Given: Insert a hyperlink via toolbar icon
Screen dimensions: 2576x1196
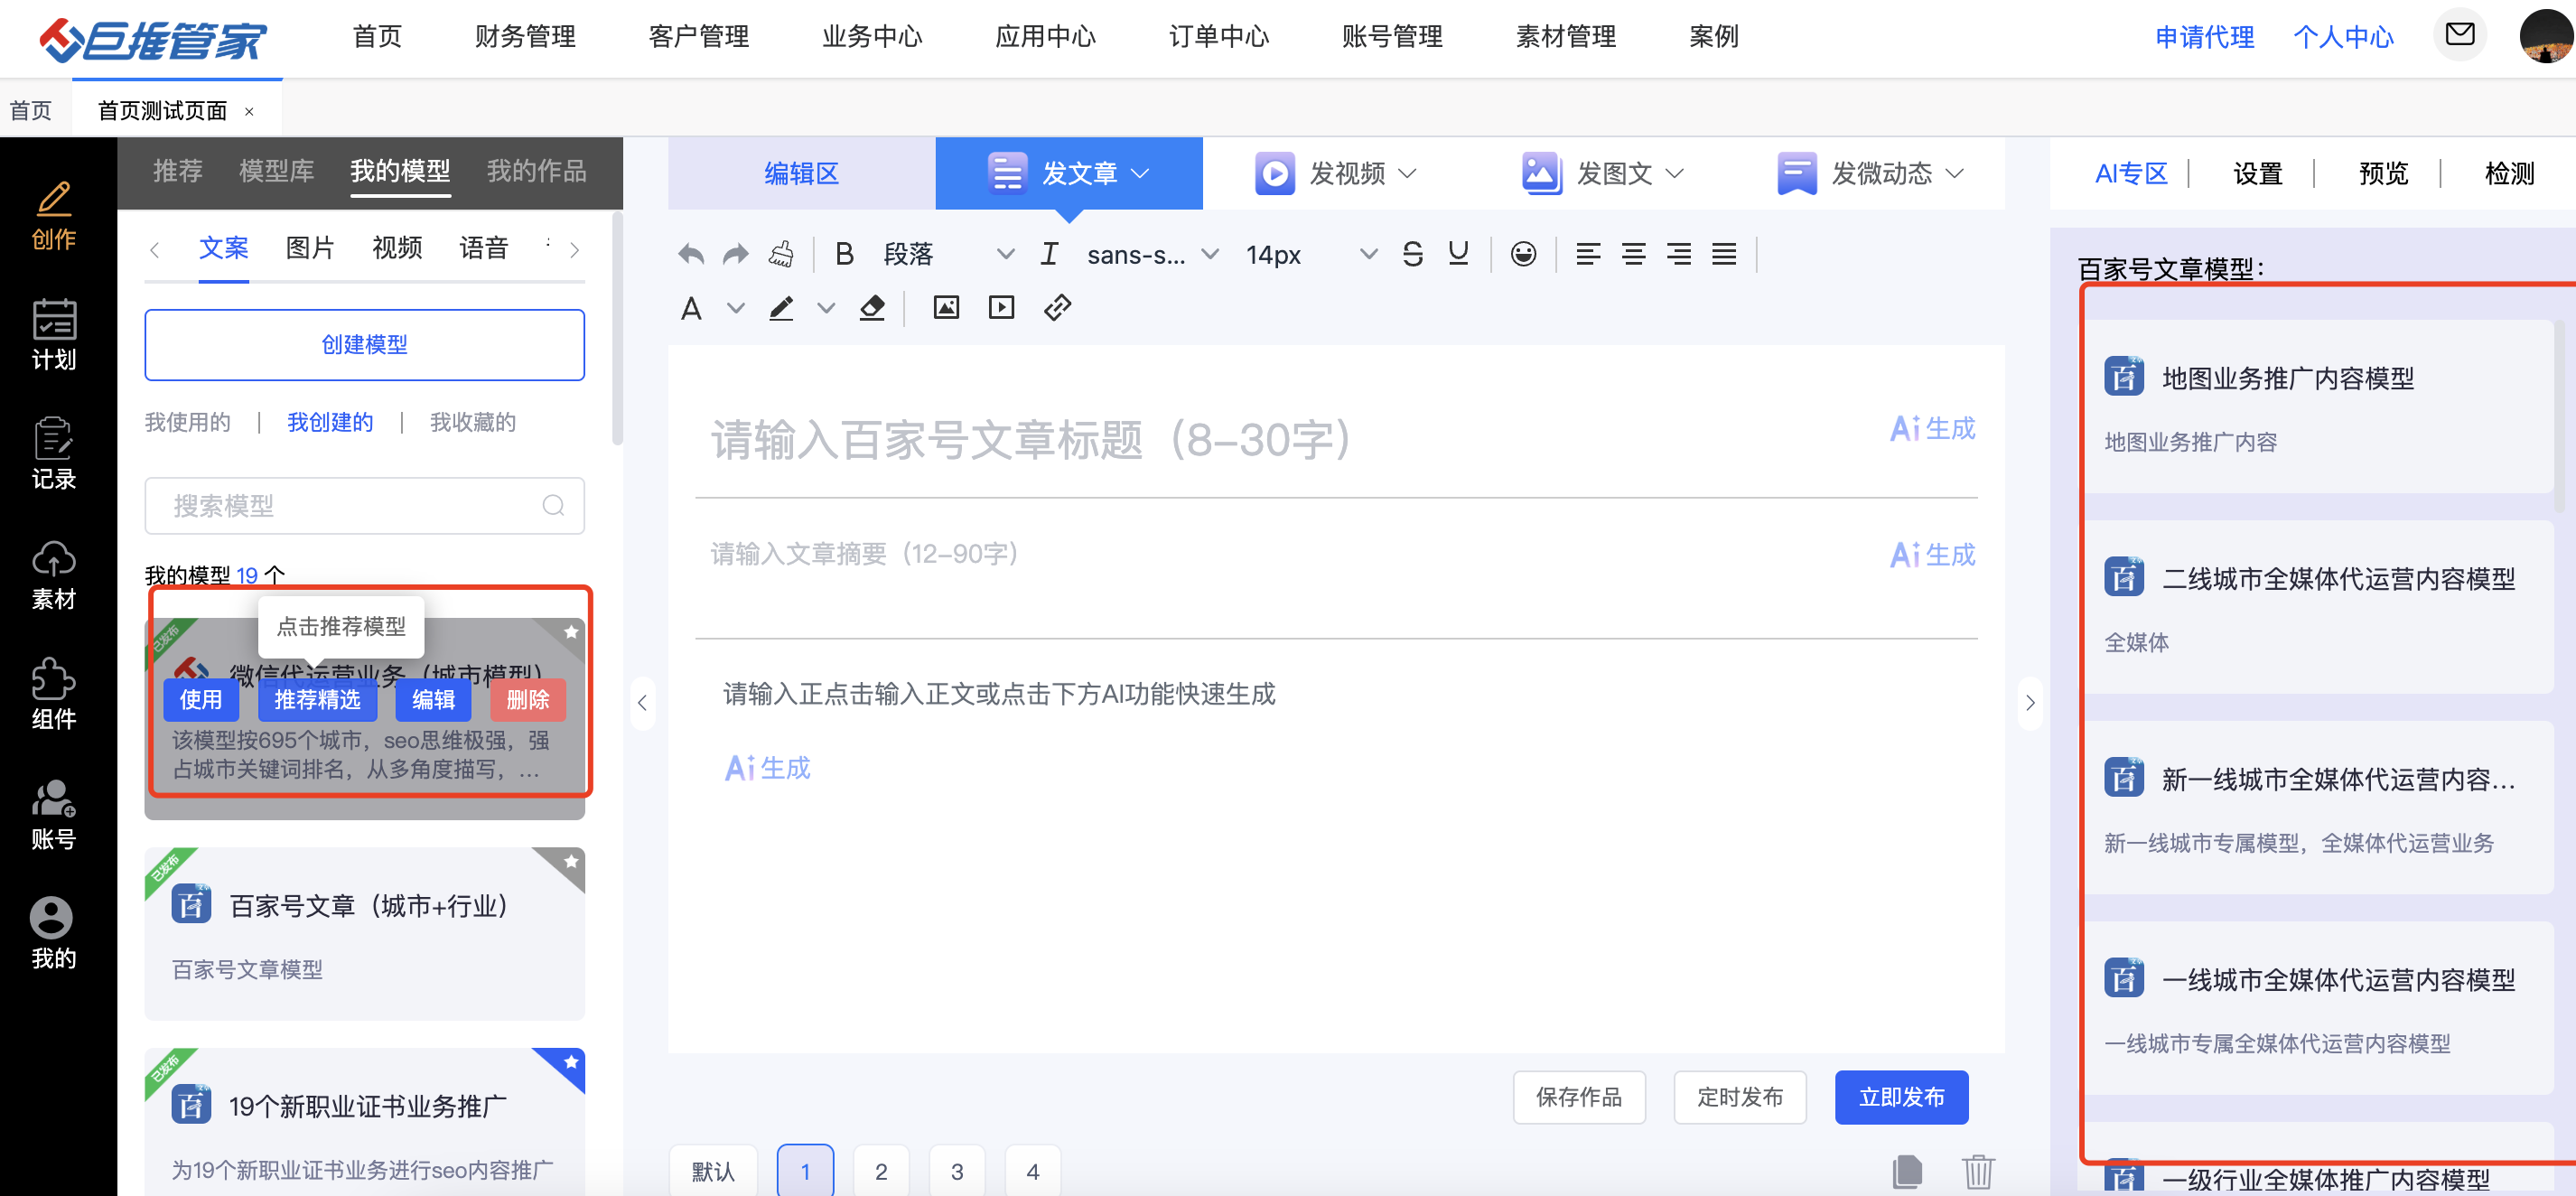Looking at the screenshot, I should (1057, 308).
